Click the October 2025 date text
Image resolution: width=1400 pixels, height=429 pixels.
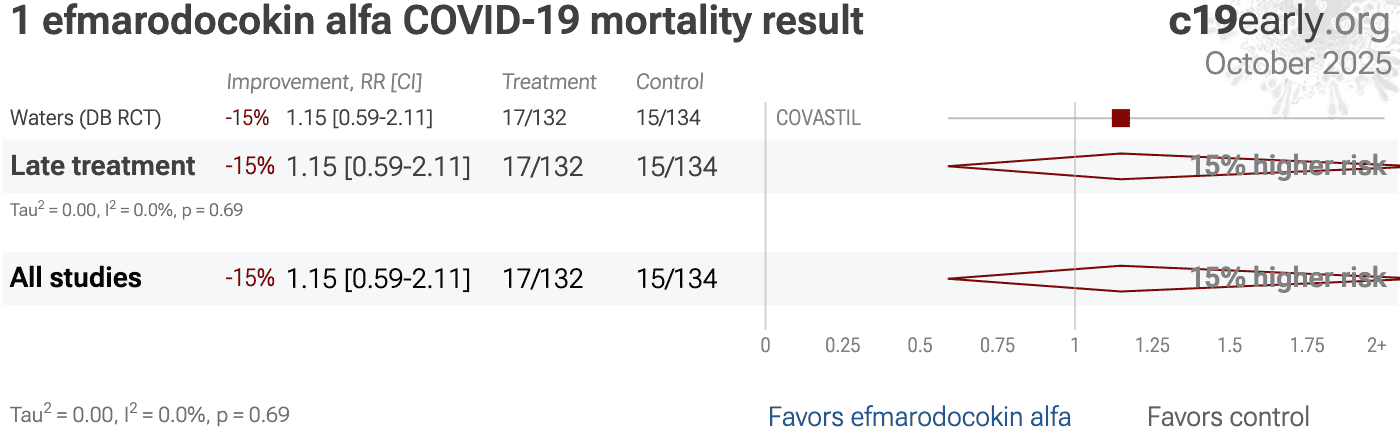[1298, 63]
